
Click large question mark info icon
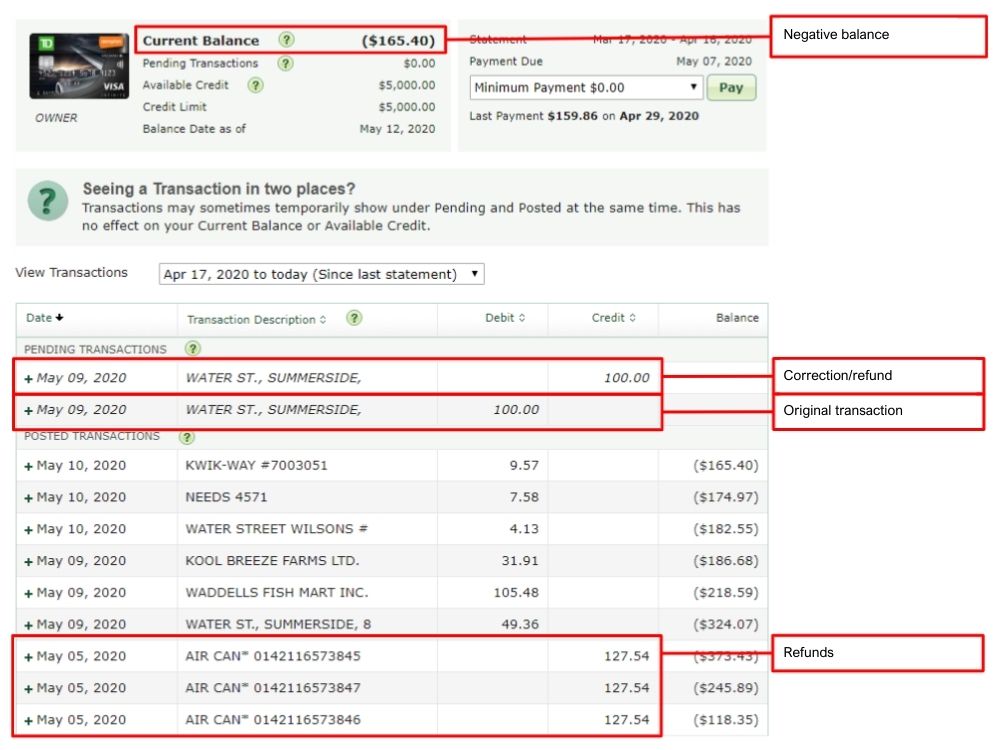(48, 201)
